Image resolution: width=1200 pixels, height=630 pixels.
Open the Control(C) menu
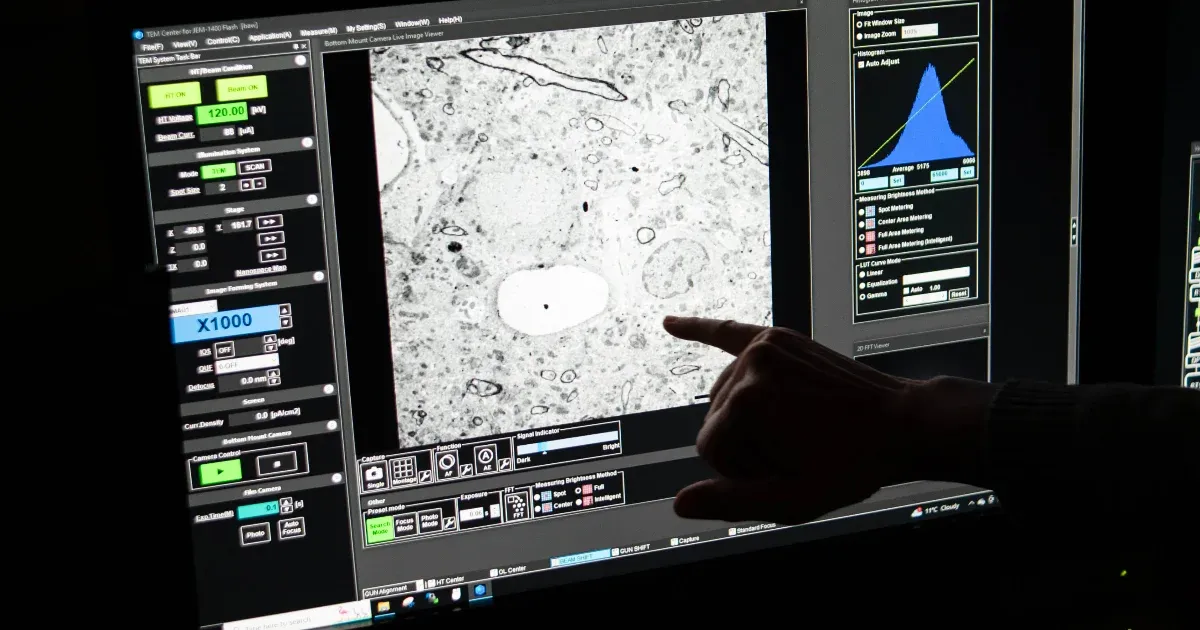point(222,40)
